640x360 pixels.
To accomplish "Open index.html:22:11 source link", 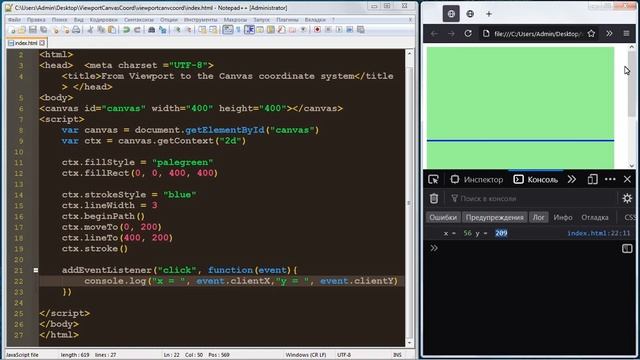I will 599,233.
